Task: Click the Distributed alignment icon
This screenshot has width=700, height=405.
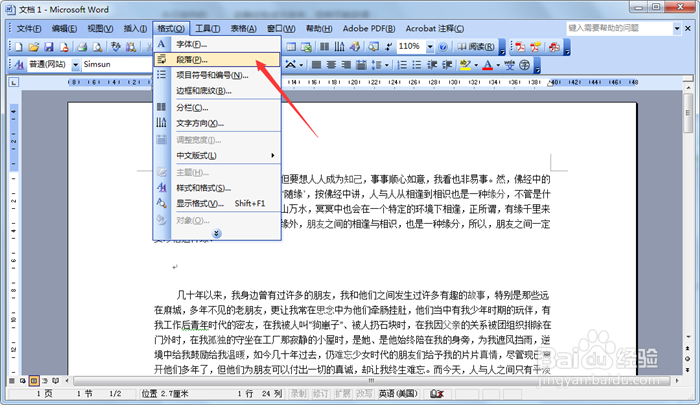Action: pyautogui.click(x=361, y=65)
